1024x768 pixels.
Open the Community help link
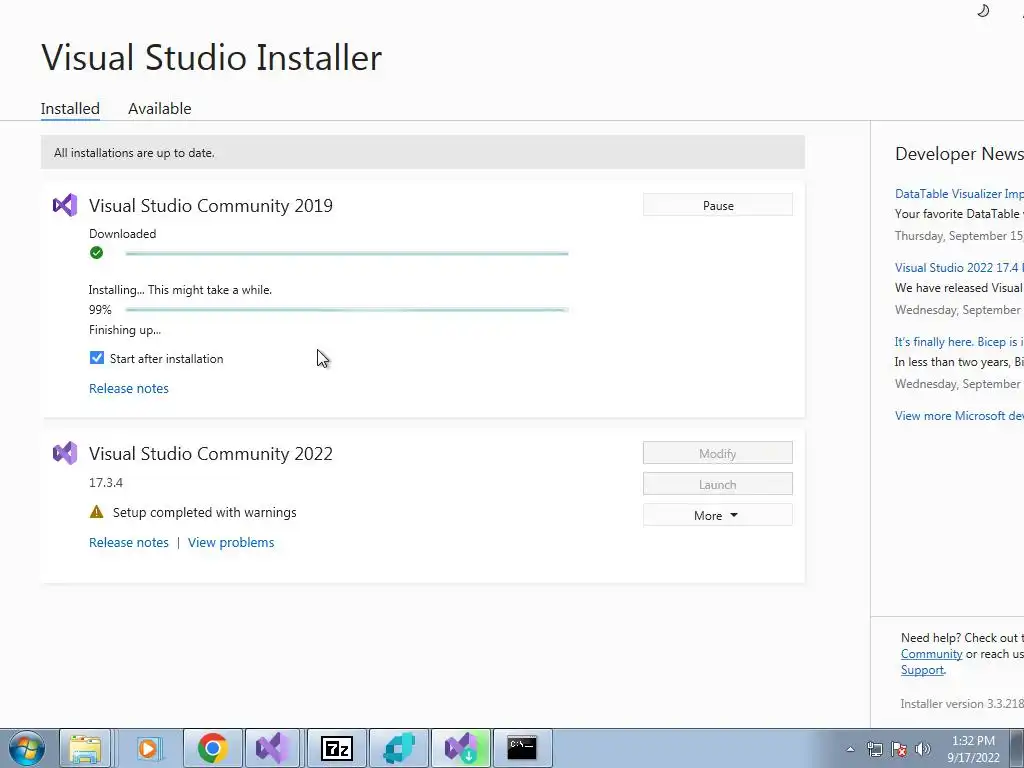(x=931, y=654)
